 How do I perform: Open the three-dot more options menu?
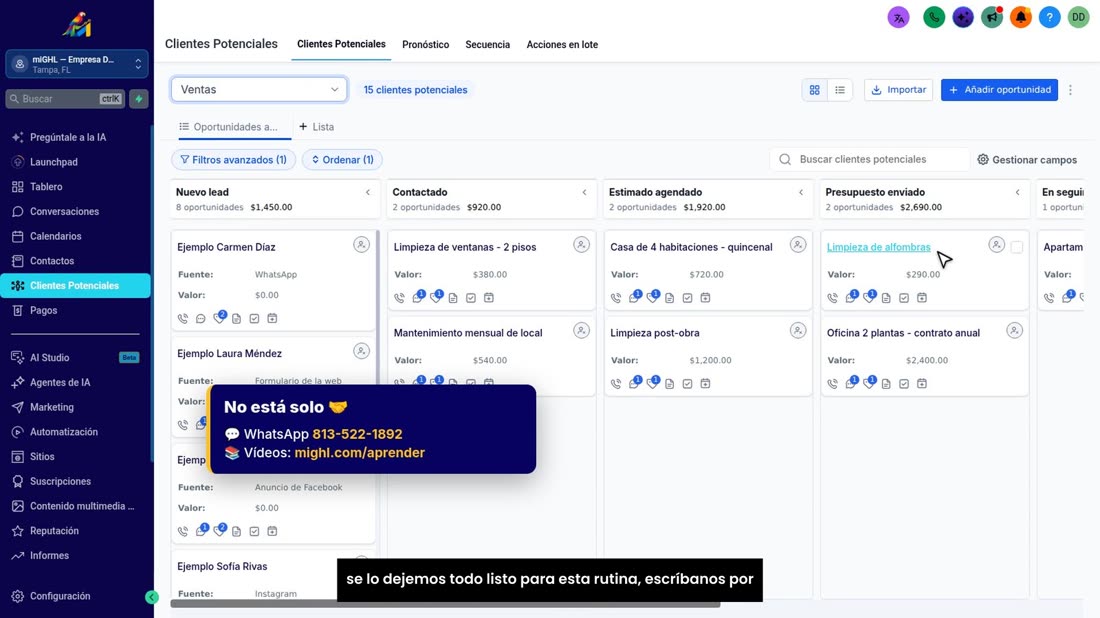coord(1071,90)
